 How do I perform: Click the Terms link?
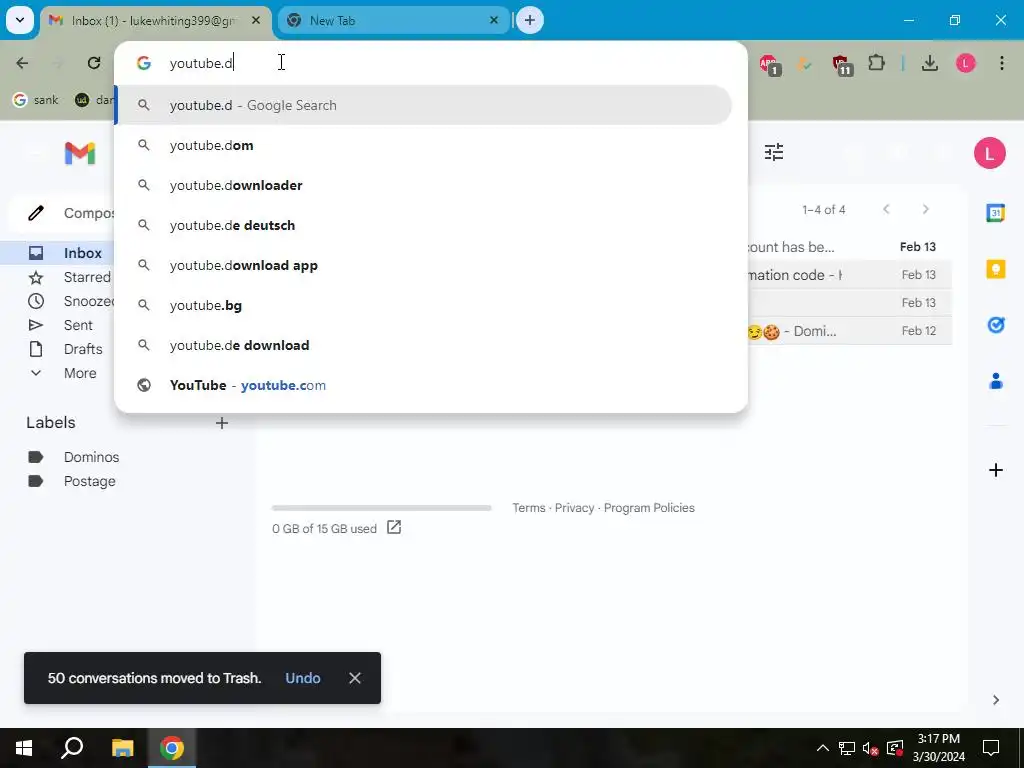pyautogui.click(x=528, y=507)
